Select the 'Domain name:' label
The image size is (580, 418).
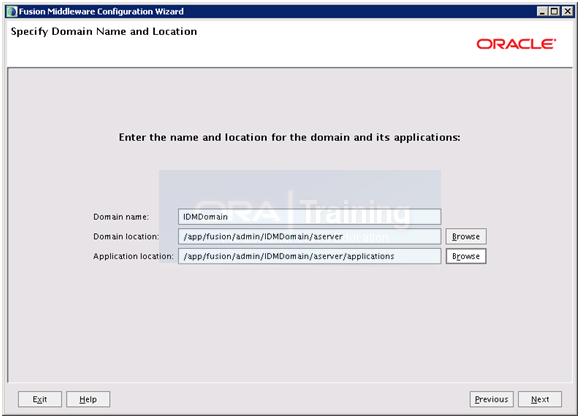click(x=121, y=217)
